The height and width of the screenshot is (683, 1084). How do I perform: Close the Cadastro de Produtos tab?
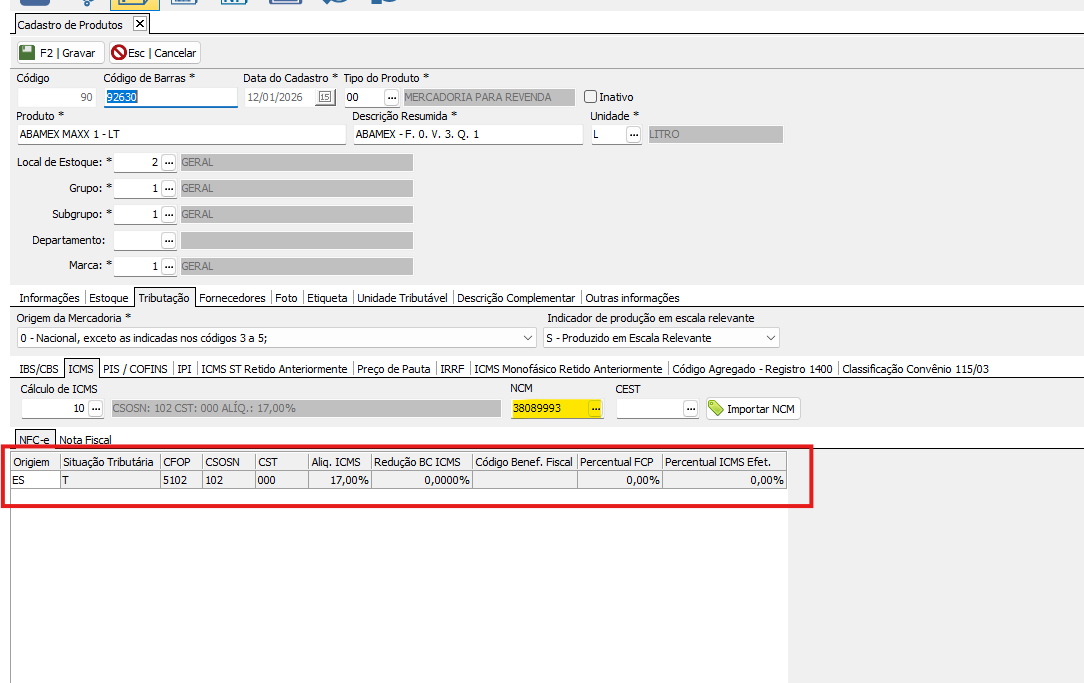click(x=139, y=23)
